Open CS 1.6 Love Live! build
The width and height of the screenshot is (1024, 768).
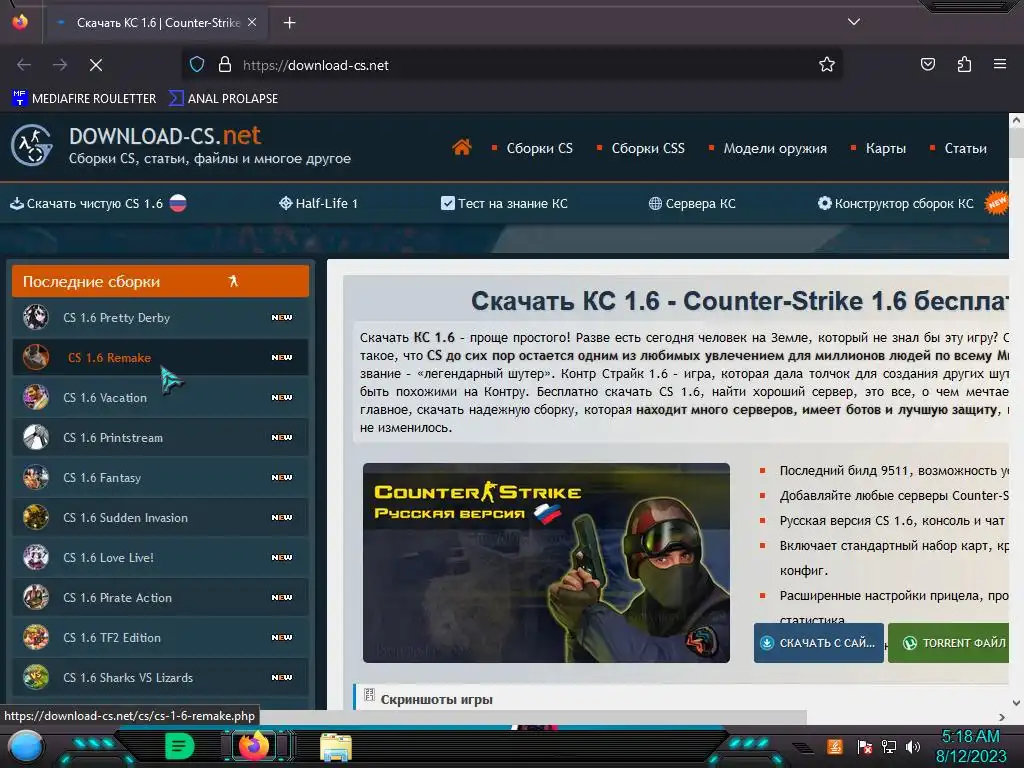pyautogui.click(x=160, y=557)
